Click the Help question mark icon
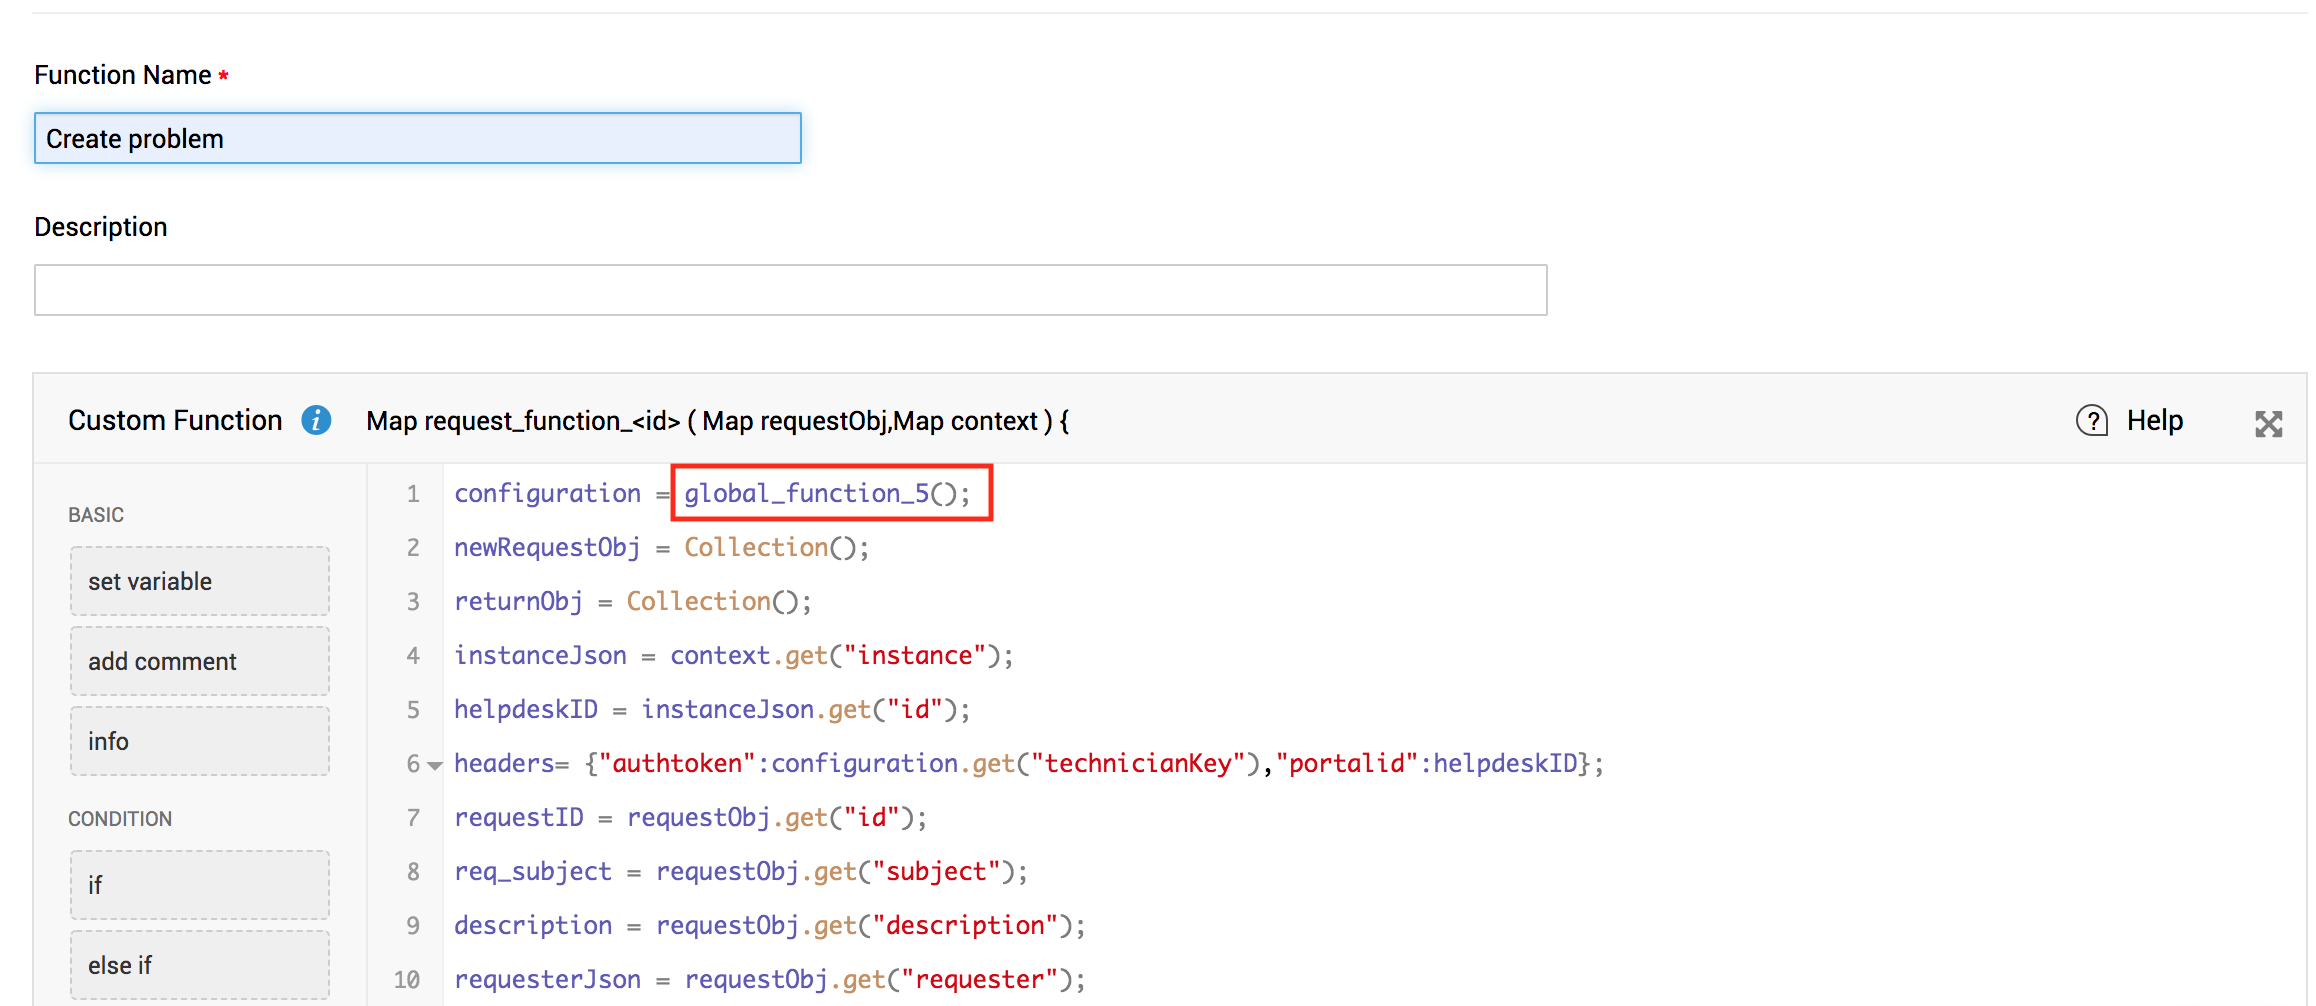Viewport: 2316px width, 1006px height. 2091,421
